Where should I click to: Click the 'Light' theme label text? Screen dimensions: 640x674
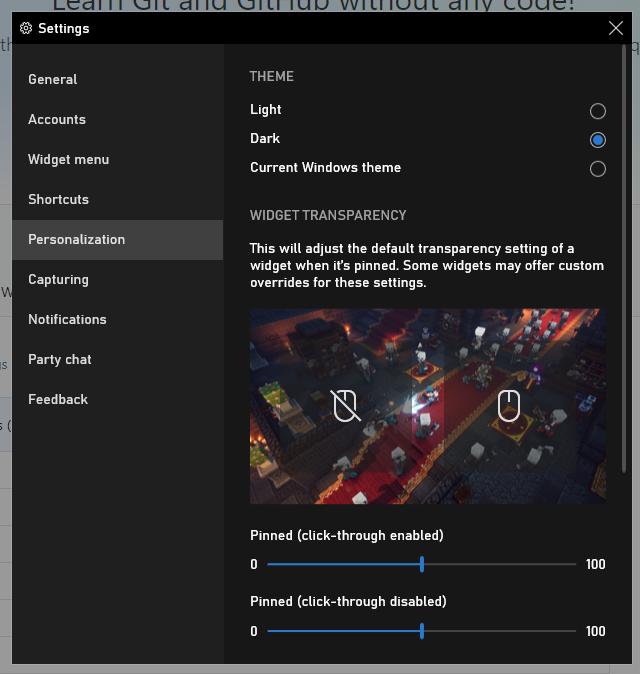pos(266,110)
